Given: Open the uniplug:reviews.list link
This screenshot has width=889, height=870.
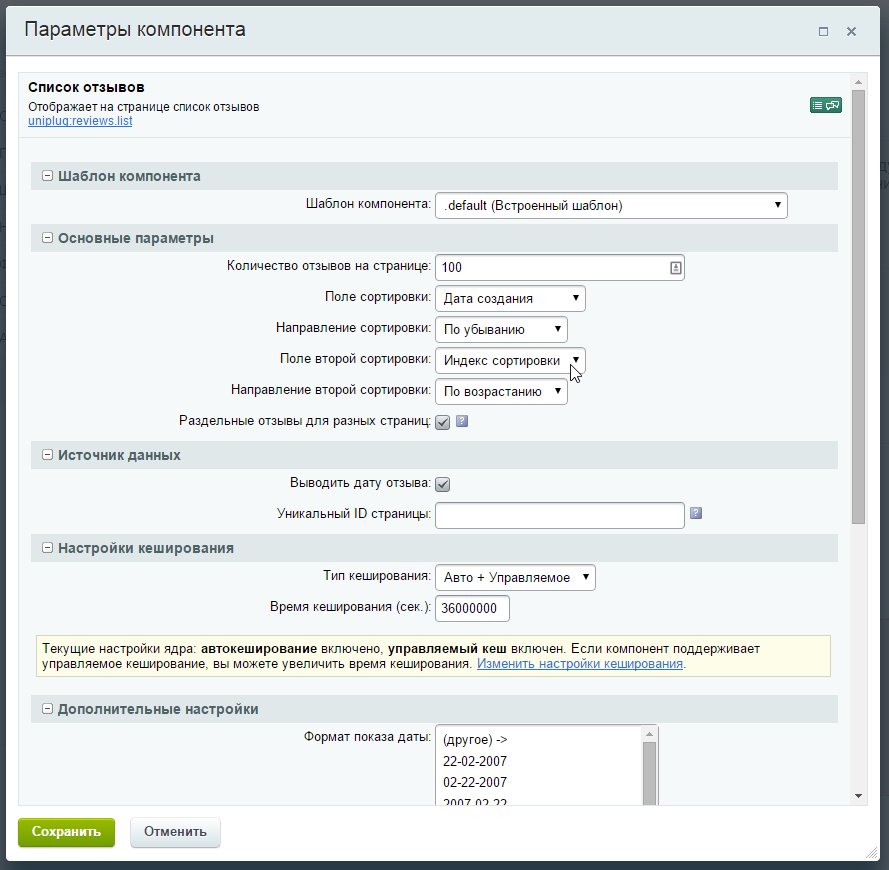Looking at the screenshot, I should click(81, 120).
